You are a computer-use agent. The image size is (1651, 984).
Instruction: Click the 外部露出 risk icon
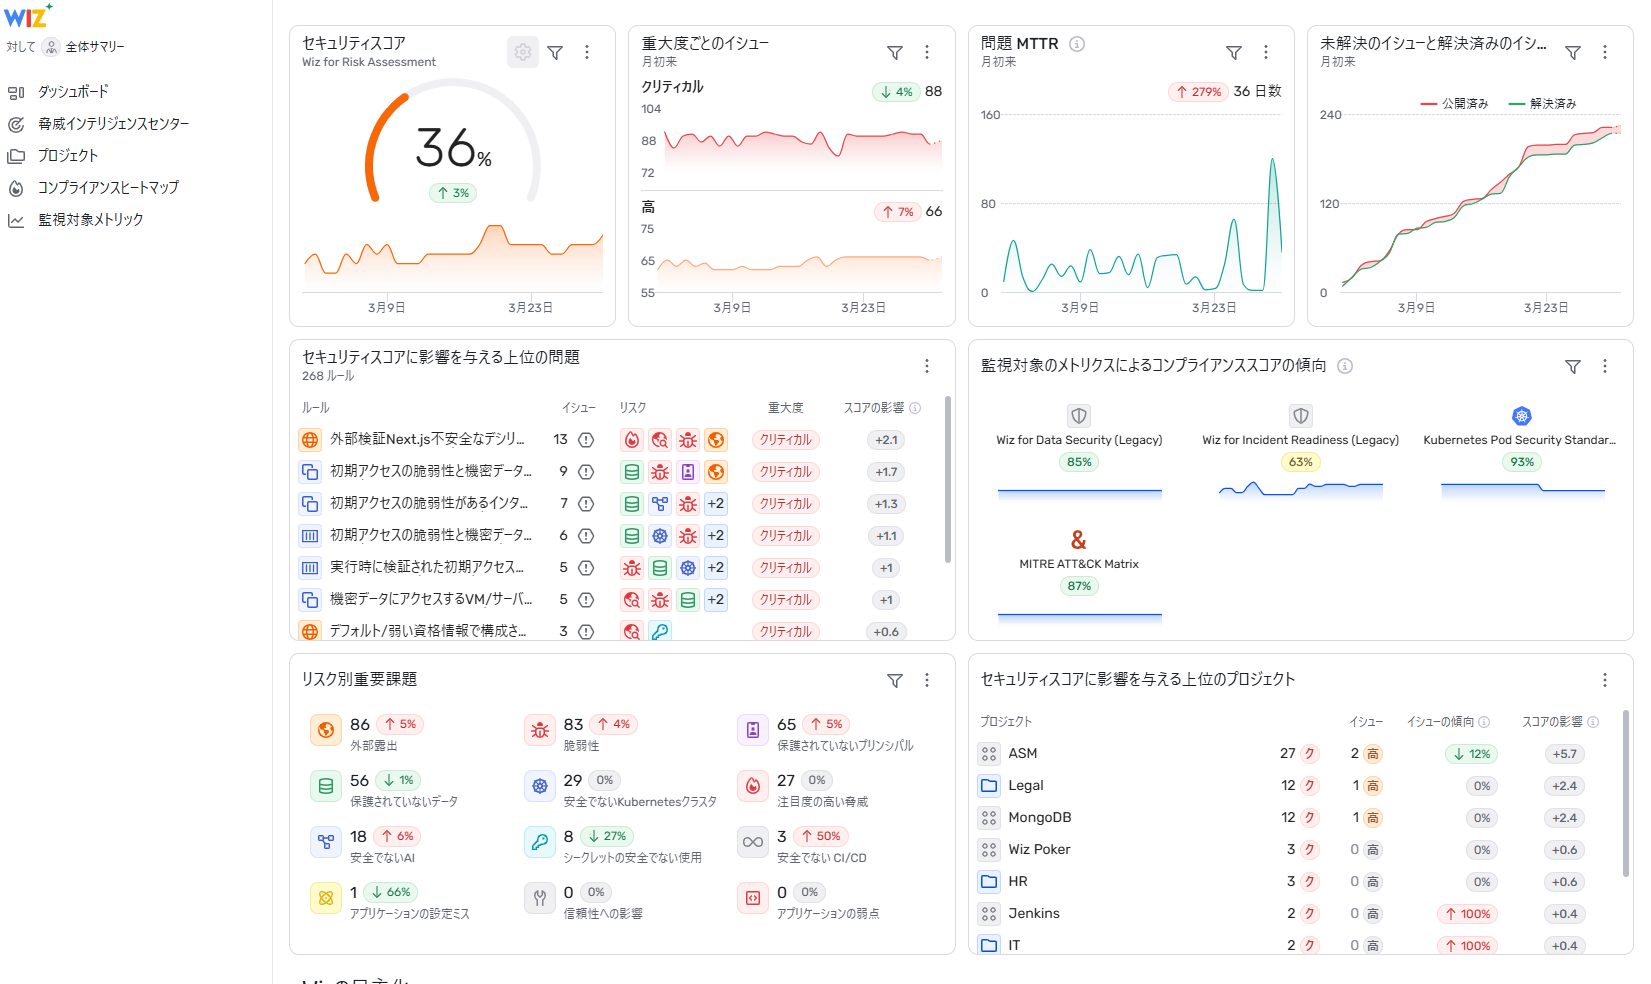point(325,731)
